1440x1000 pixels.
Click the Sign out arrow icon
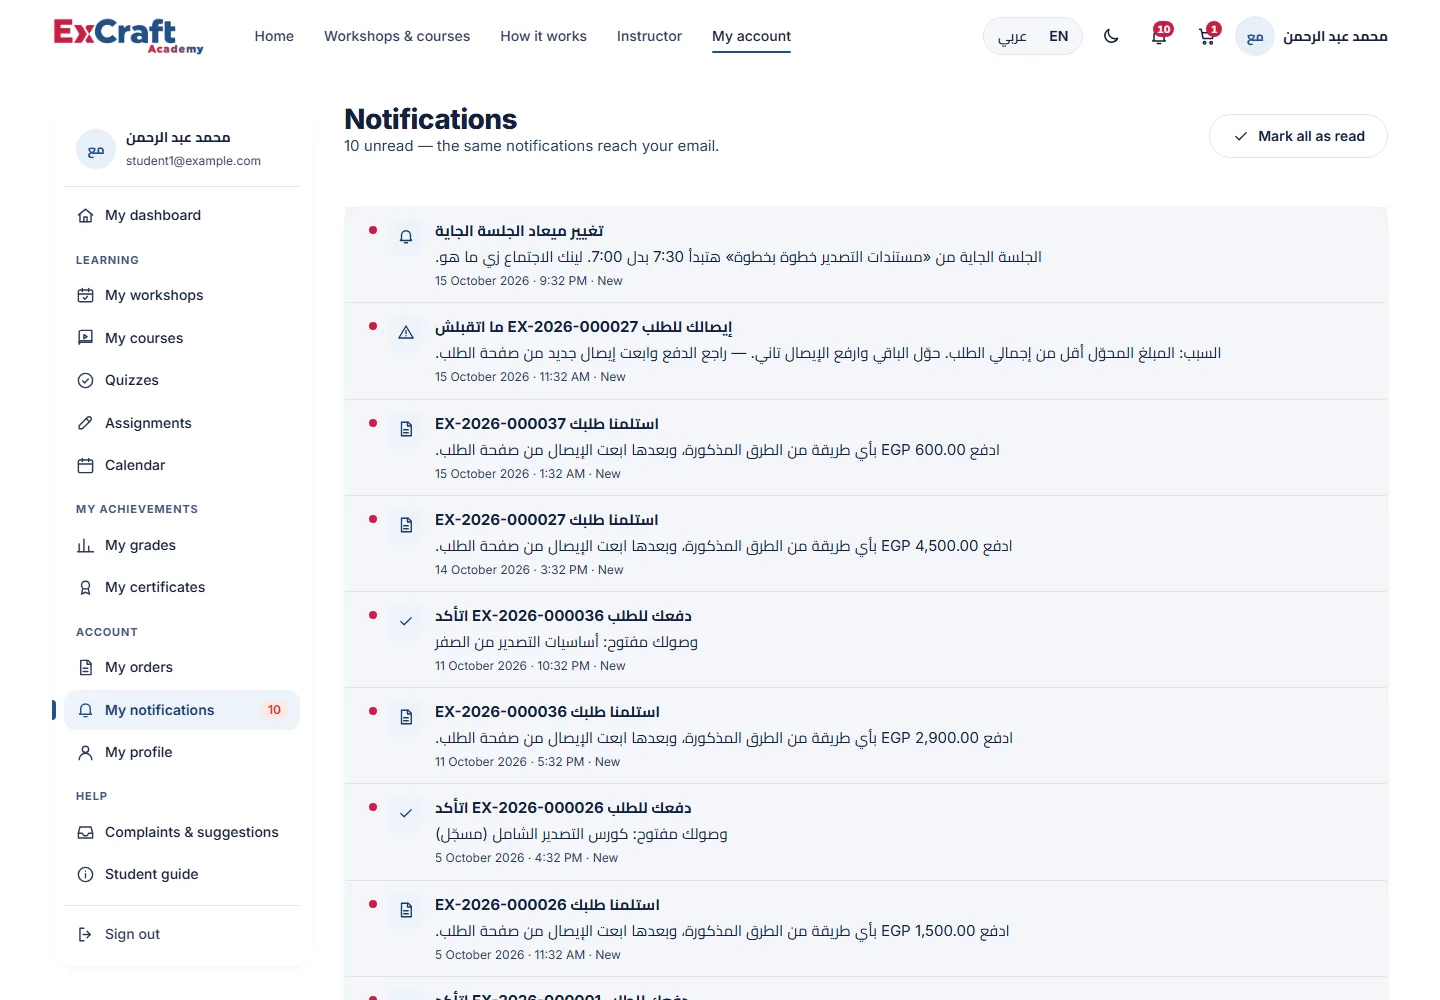(85, 934)
